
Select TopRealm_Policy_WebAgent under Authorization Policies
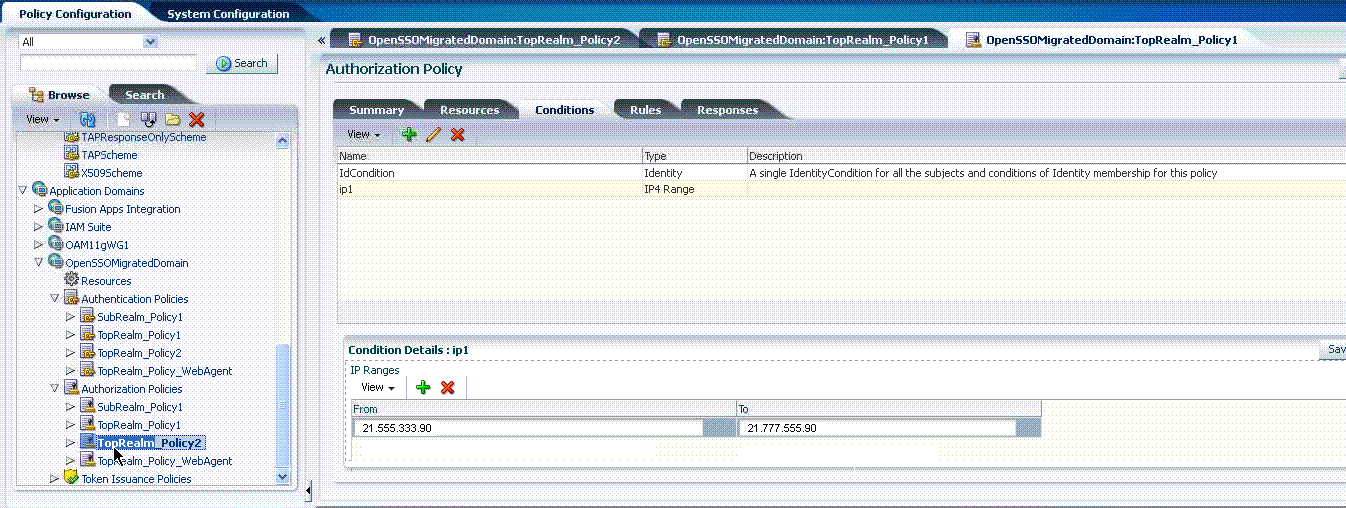pos(165,461)
